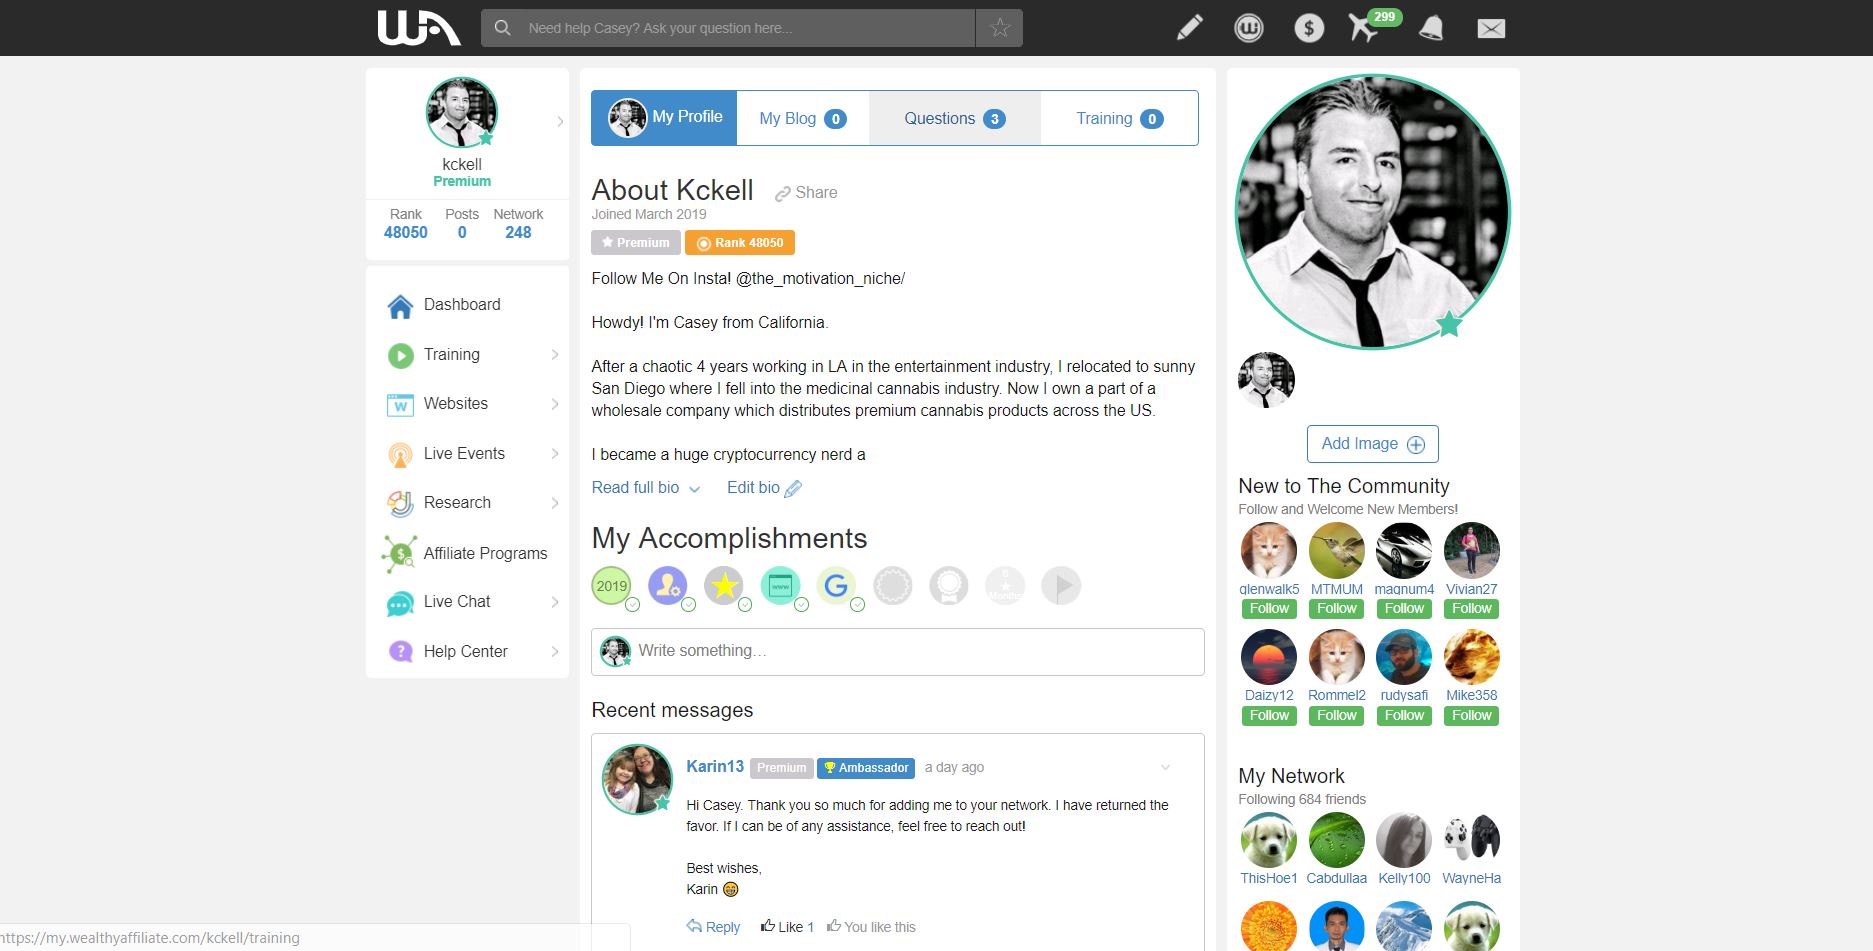The image size is (1873, 951).
Task: Click the small profile thumbnail under the large photo
Action: coord(1267,380)
